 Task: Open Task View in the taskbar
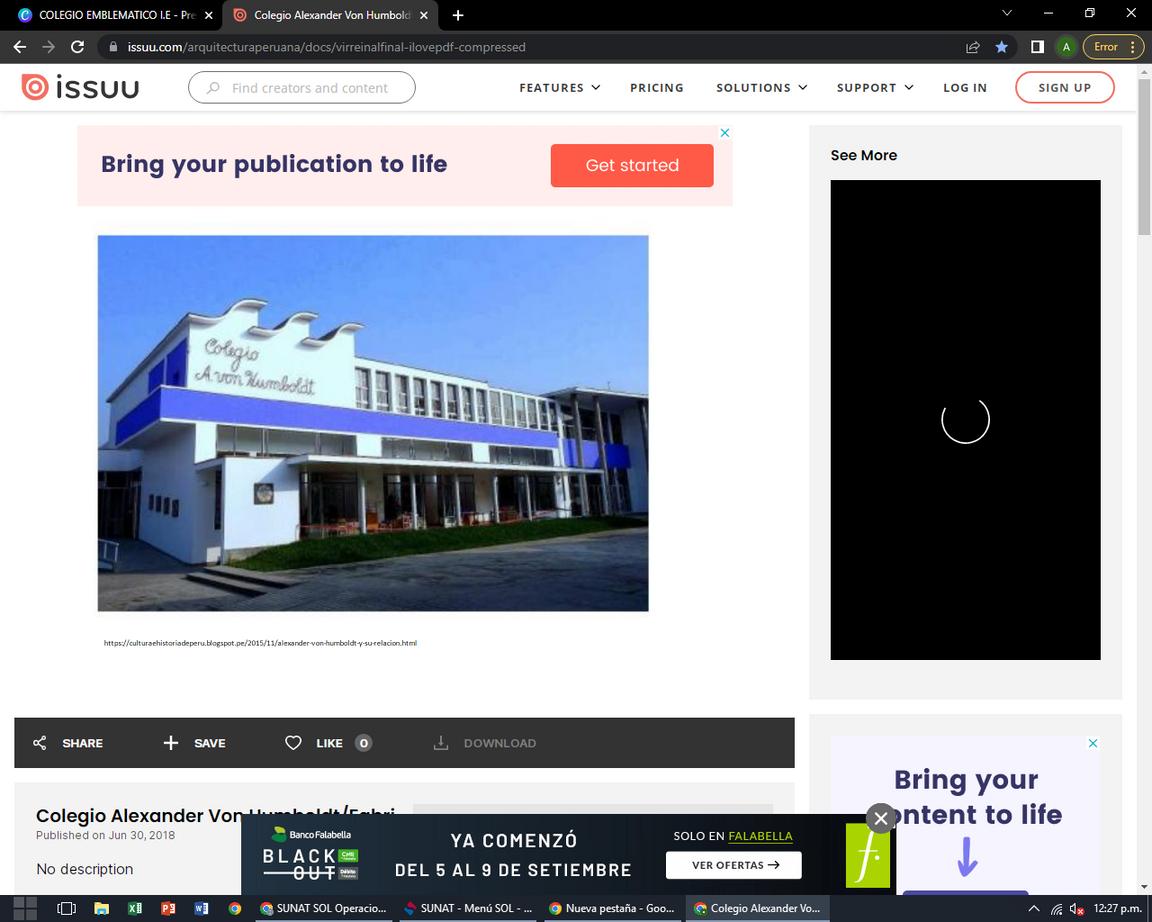(x=66, y=908)
